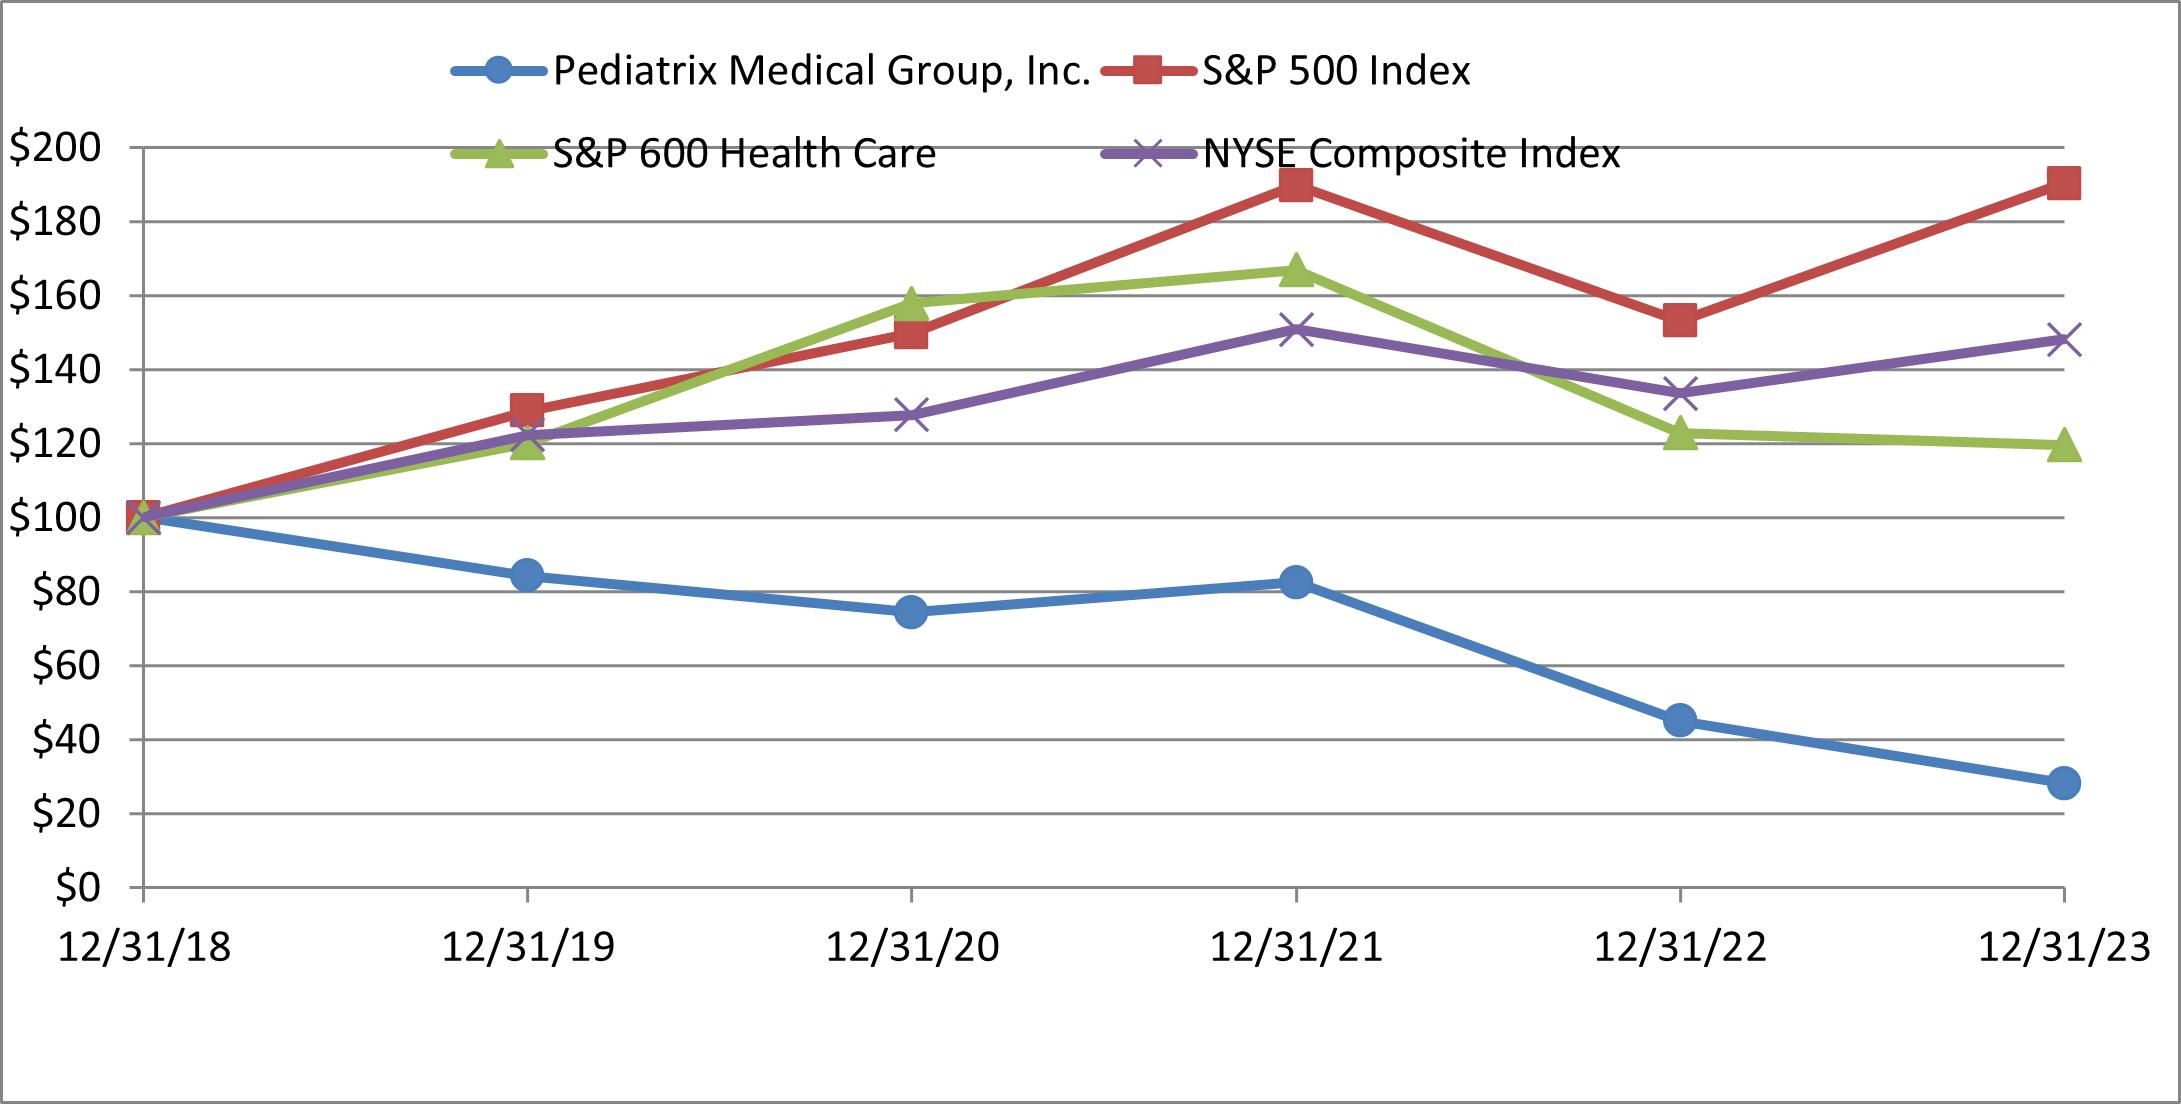Click S&P 500 red square at 12/31/23
Image resolution: width=2181 pixels, height=1104 pixels.
2063,183
